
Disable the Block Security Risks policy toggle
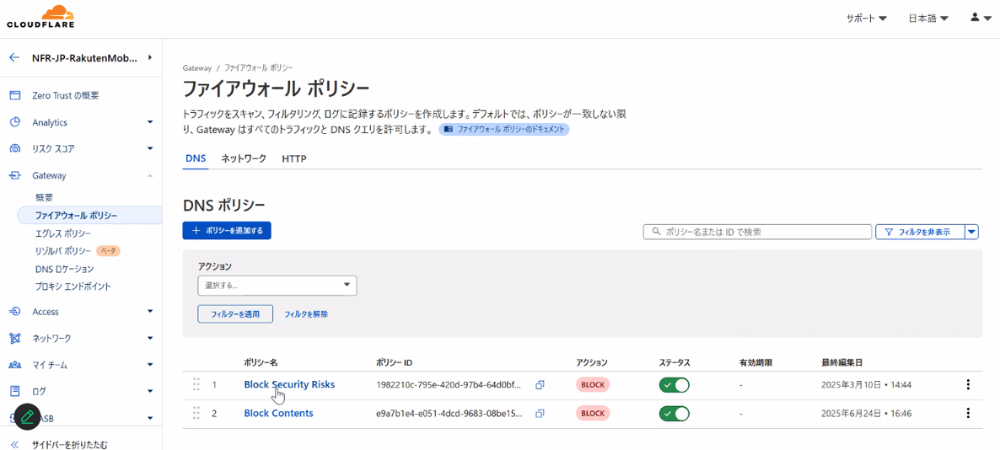tap(674, 385)
